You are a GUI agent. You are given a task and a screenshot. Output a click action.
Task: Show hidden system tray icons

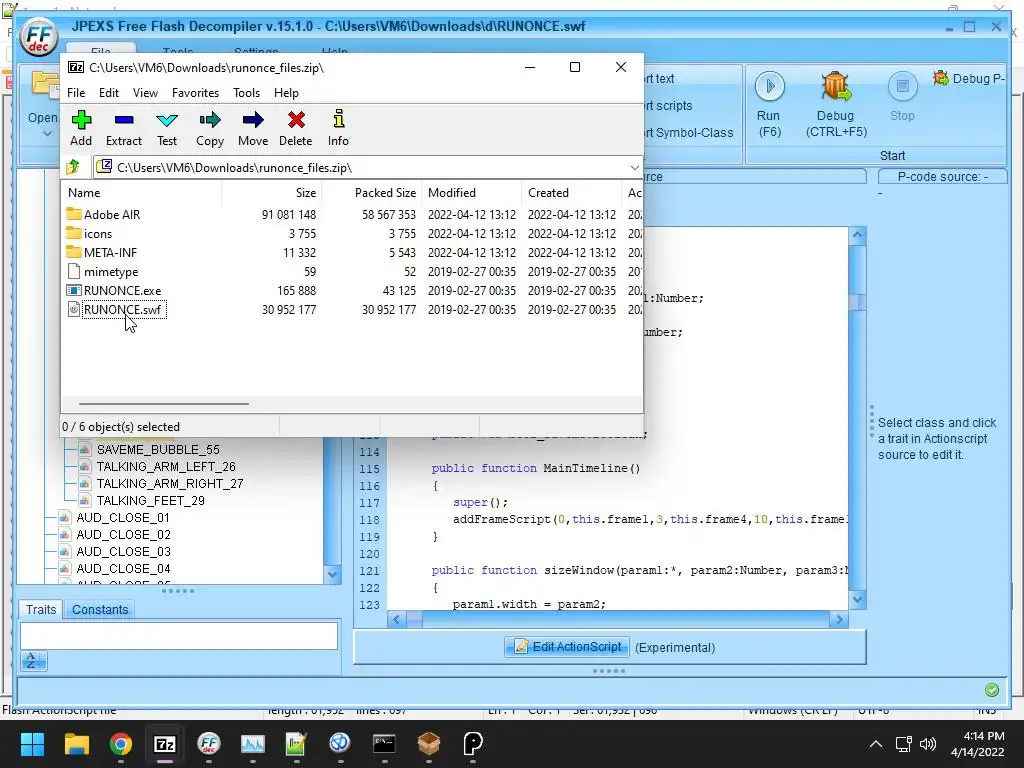point(876,744)
